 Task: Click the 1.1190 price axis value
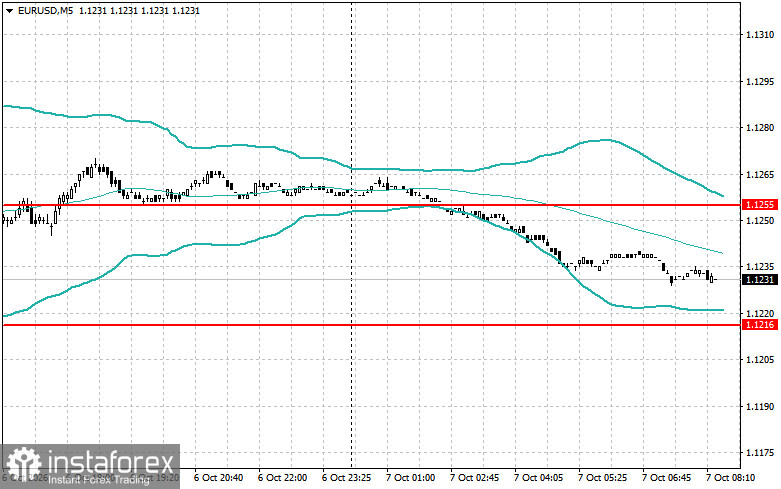point(760,406)
